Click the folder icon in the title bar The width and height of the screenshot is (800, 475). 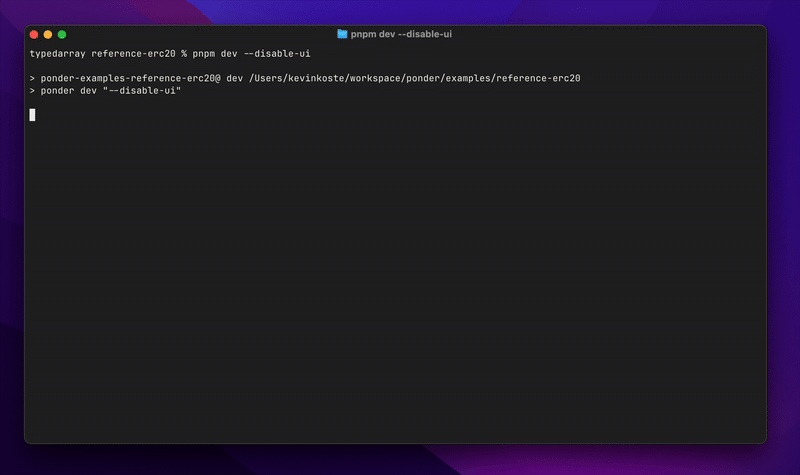[342, 34]
